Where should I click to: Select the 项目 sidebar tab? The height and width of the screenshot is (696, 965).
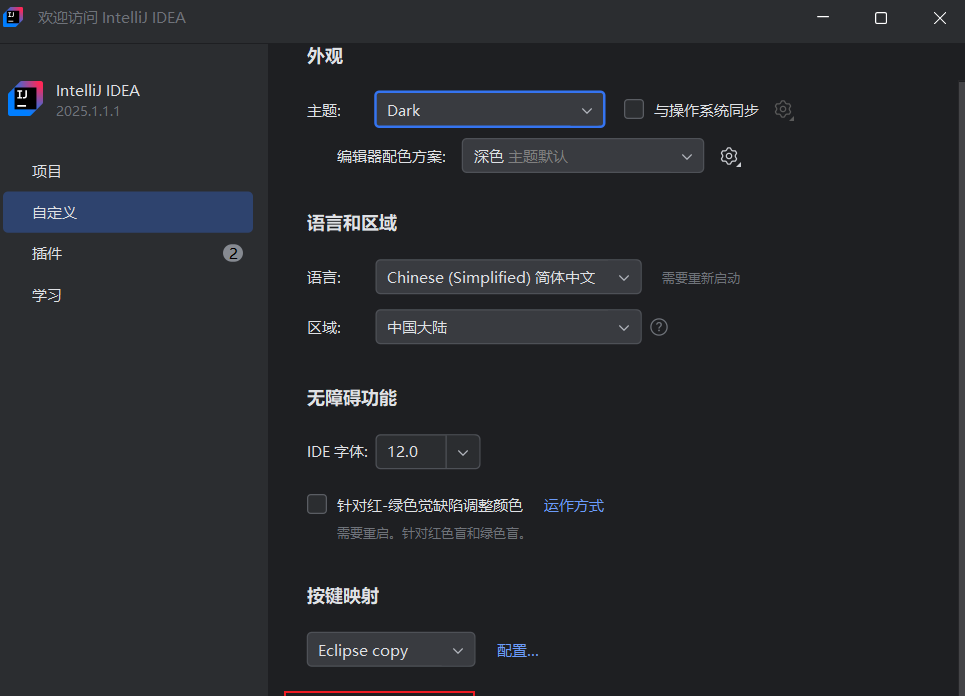click(x=128, y=171)
